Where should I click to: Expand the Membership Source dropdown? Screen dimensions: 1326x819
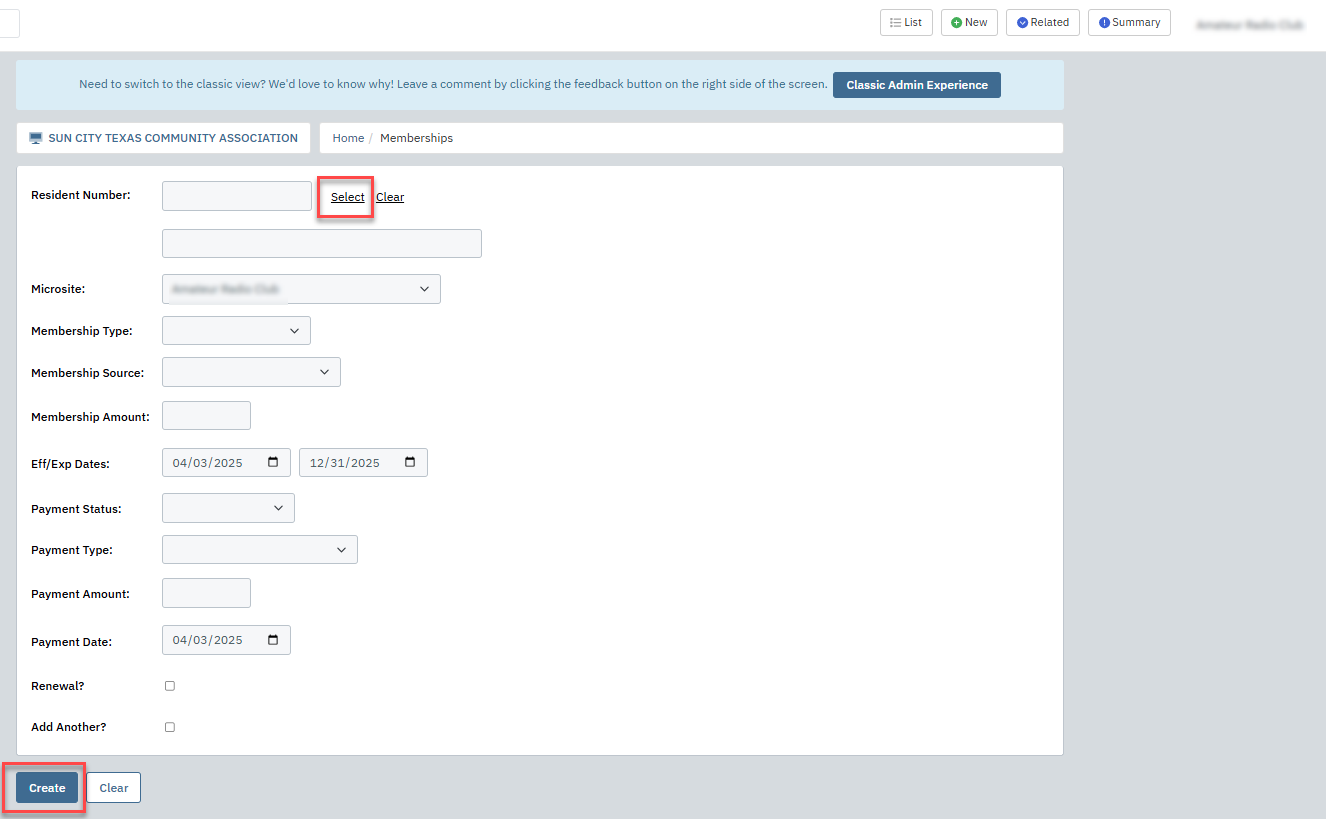pyautogui.click(x=251, y=372)
